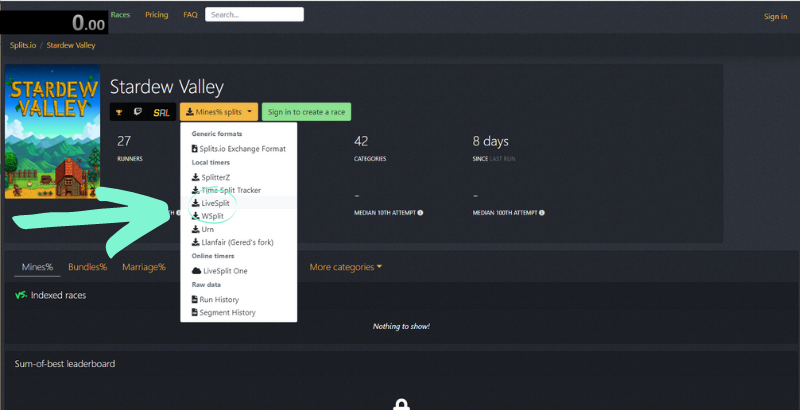800x410 pixels.
Task: Click info icon beside Median 10th Attempt
Action: tap(420, 212)
